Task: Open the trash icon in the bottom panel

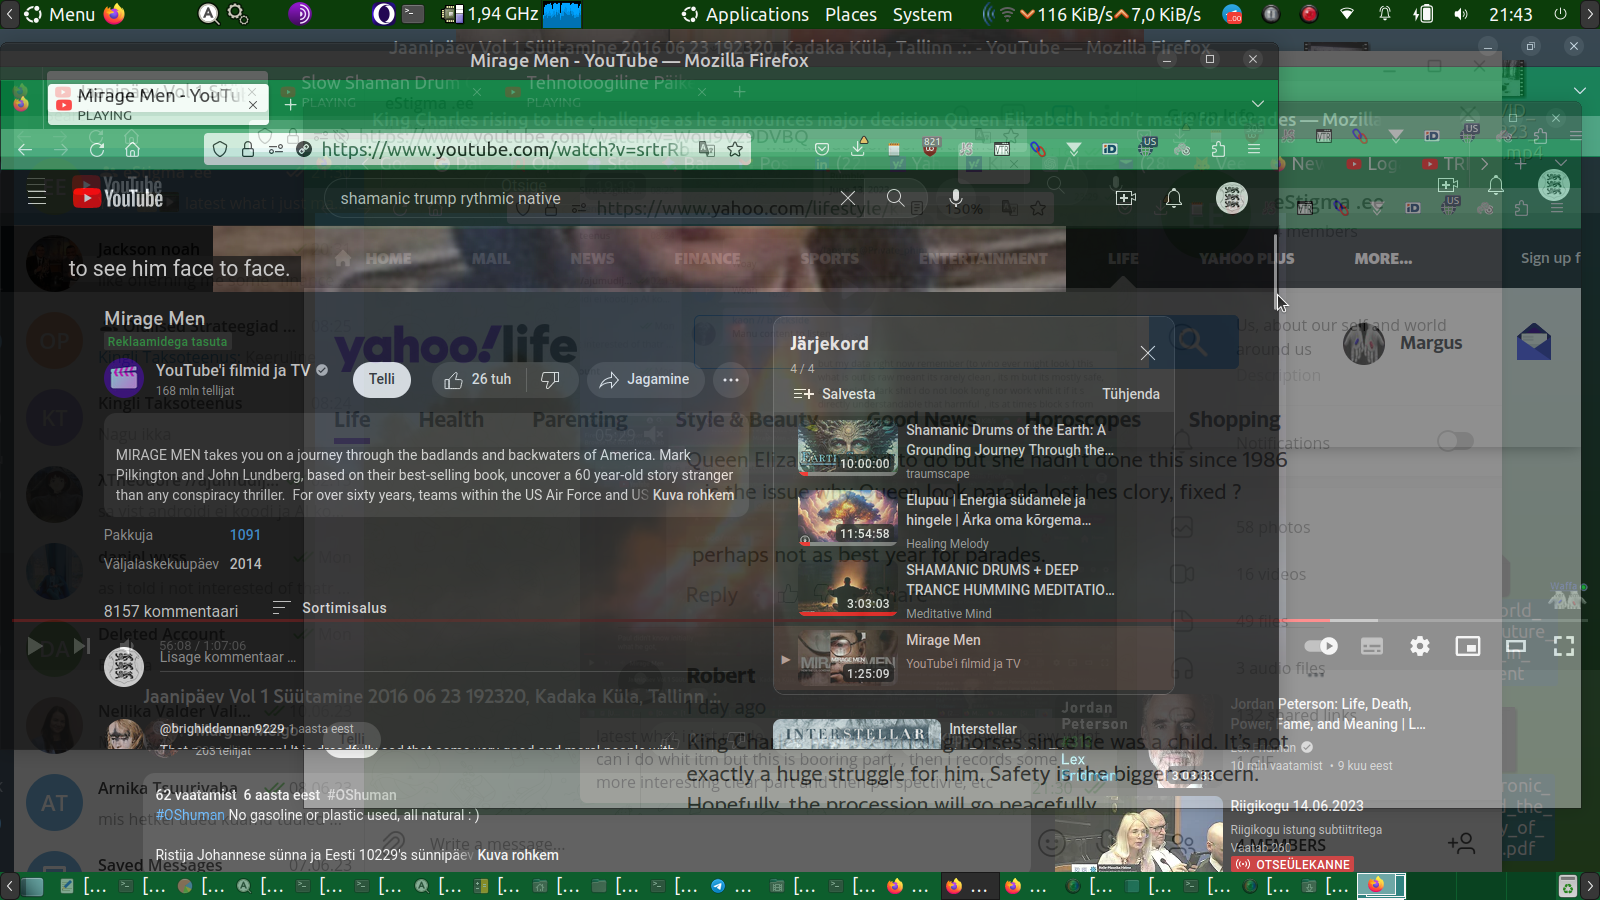Action: [x=1568, y=886]
